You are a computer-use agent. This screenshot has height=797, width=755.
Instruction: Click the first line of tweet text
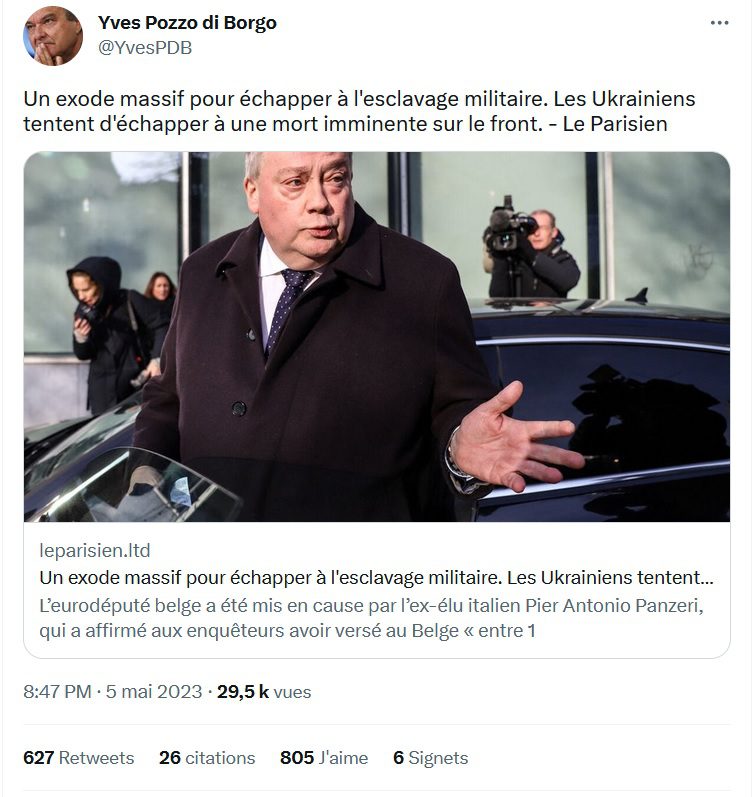coord(359,99)
